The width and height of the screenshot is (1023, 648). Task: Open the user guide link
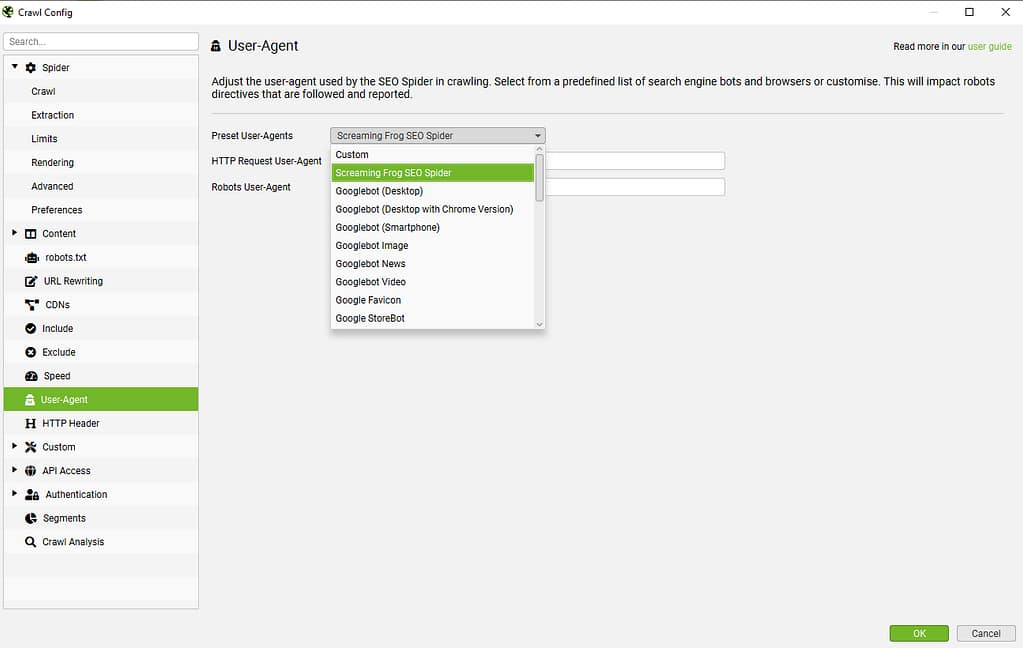pos(989,47)
